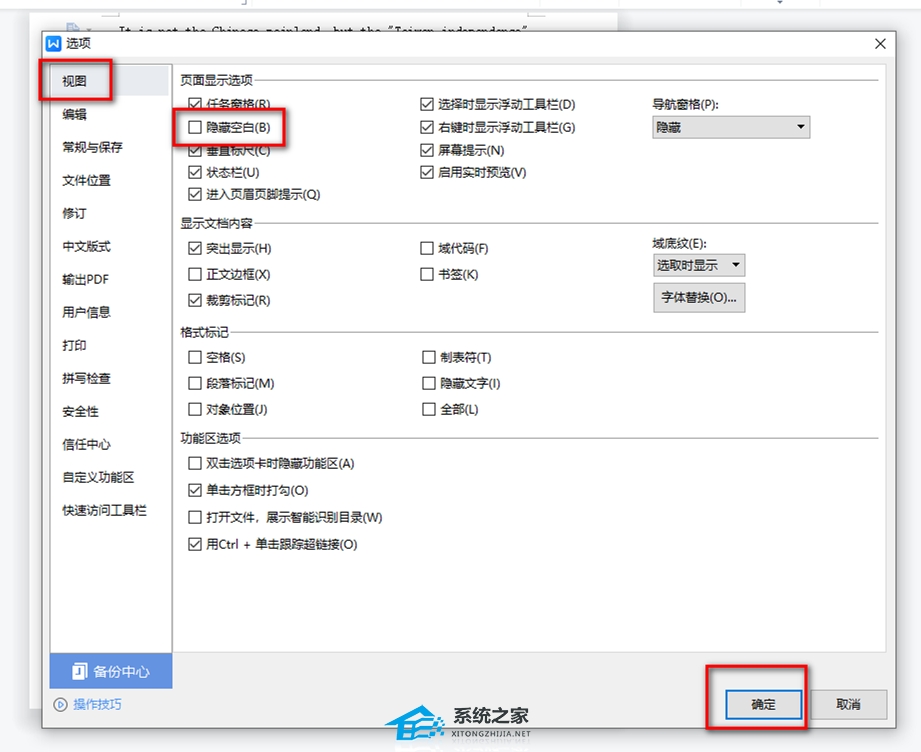This screenshot has width=921, height=752.
Task: Toggle 启用实时预览(V) checkbox
Action: (427, 172)
